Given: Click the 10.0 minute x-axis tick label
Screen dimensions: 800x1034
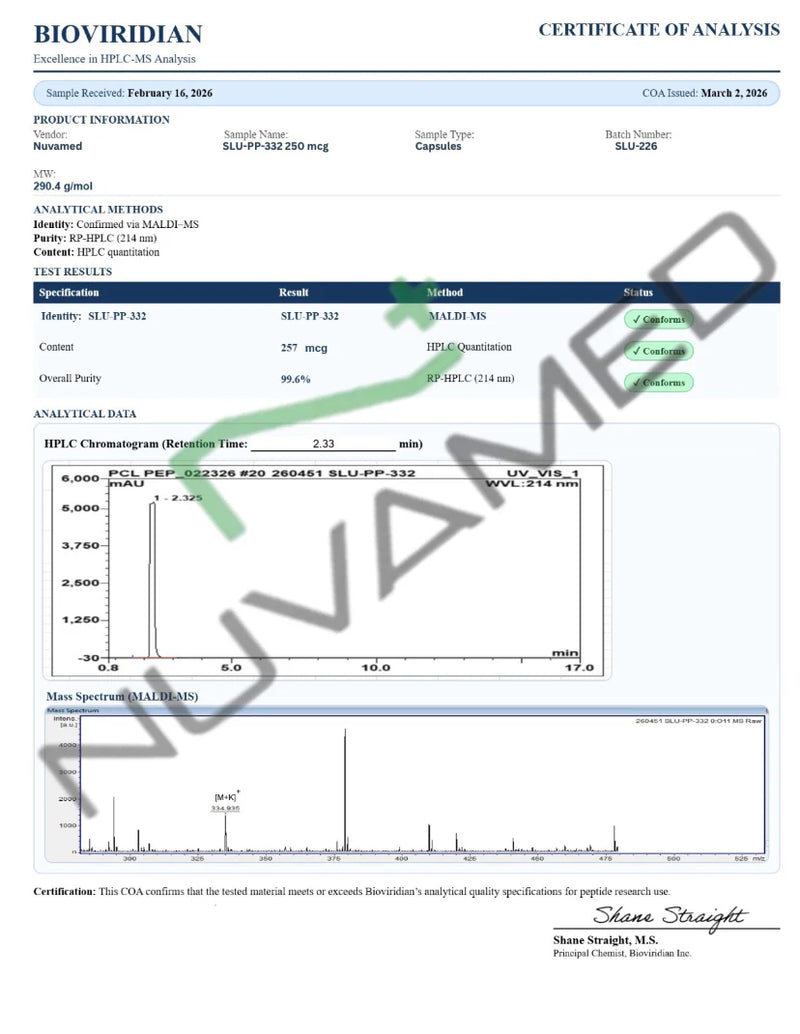Looking at the screenshot, I should point(375,667).
